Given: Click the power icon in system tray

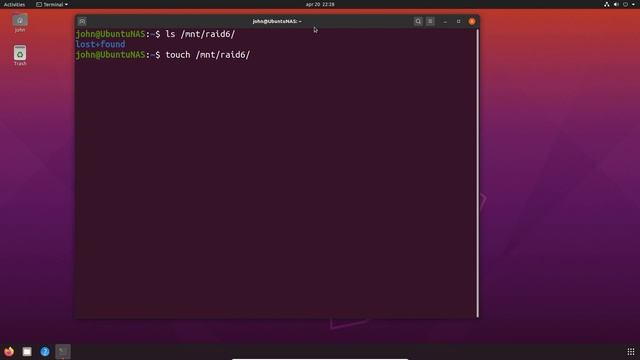Looking at the screenshot, I should click(625, 4).
